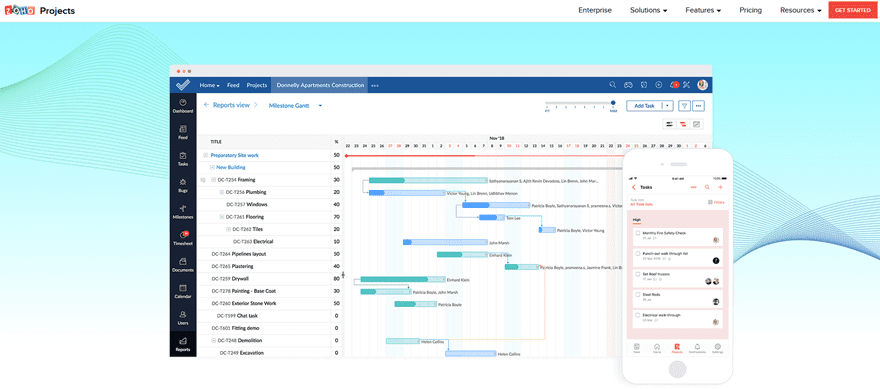Open the user profile avatar
Screen dimensions: 880x389
[703, 85]
